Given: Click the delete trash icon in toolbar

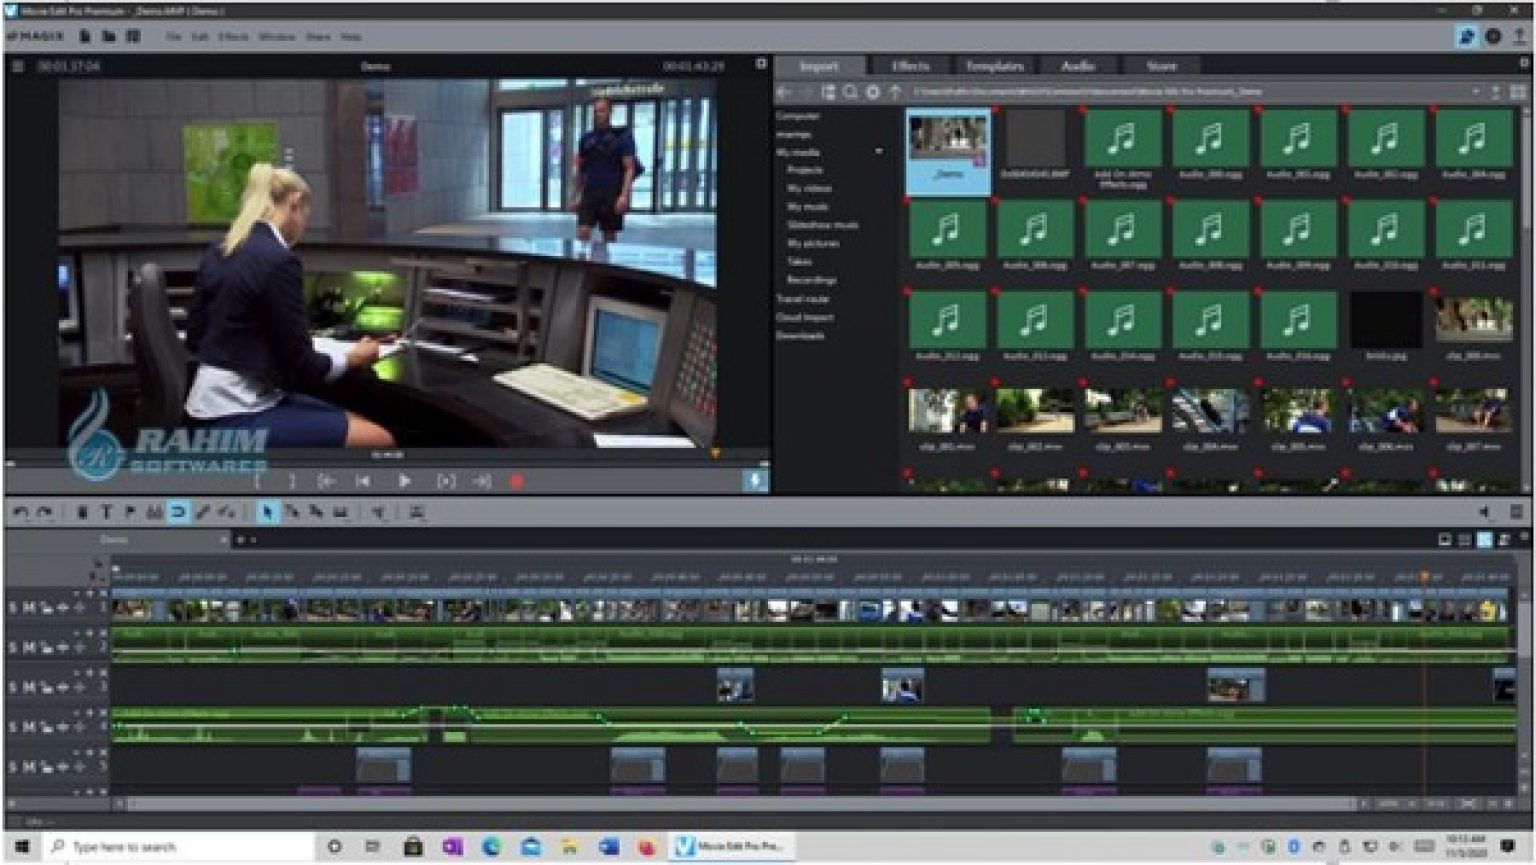Looking at the screenshot, I should point(82,512).
